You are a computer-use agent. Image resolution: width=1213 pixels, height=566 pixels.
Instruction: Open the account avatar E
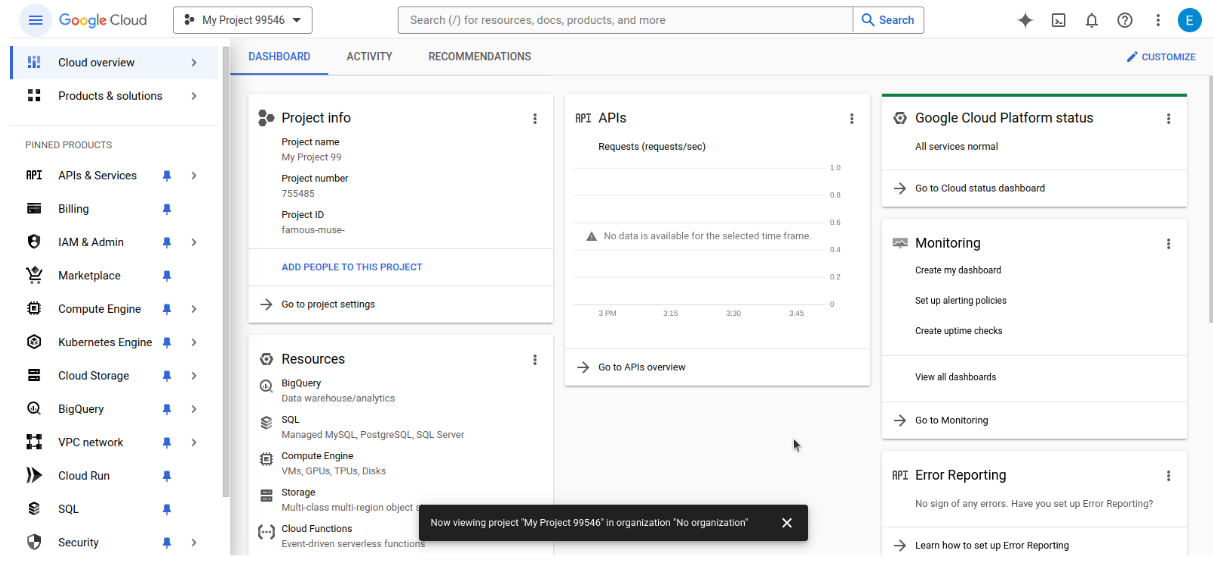tap(1189, 20)
